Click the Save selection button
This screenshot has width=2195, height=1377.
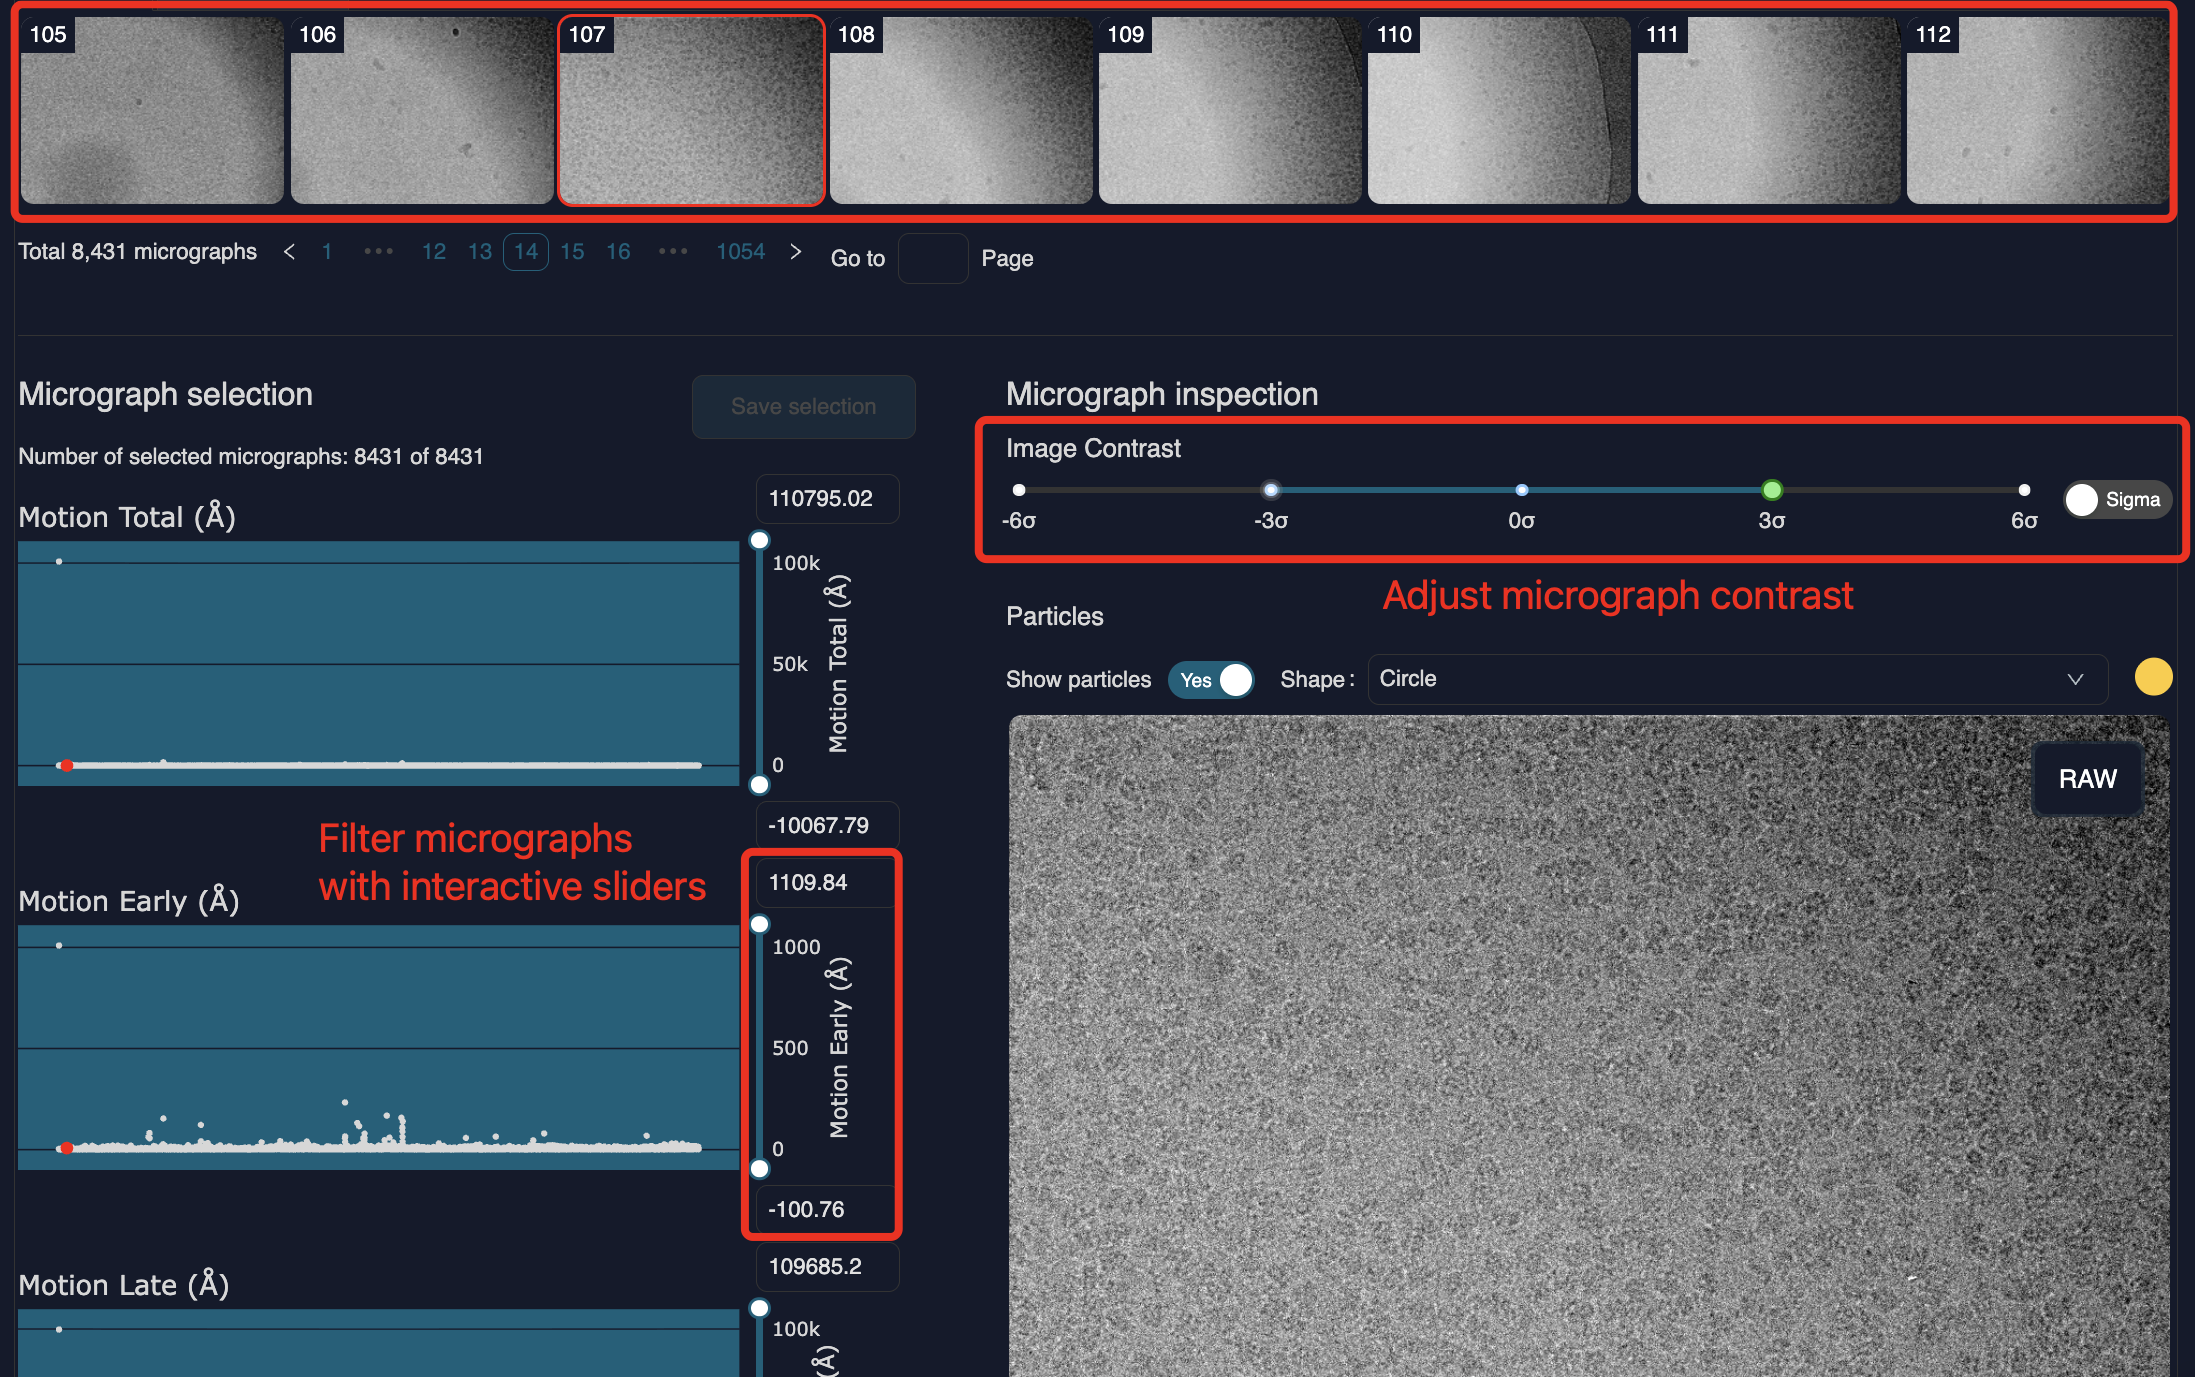point(803,407)
